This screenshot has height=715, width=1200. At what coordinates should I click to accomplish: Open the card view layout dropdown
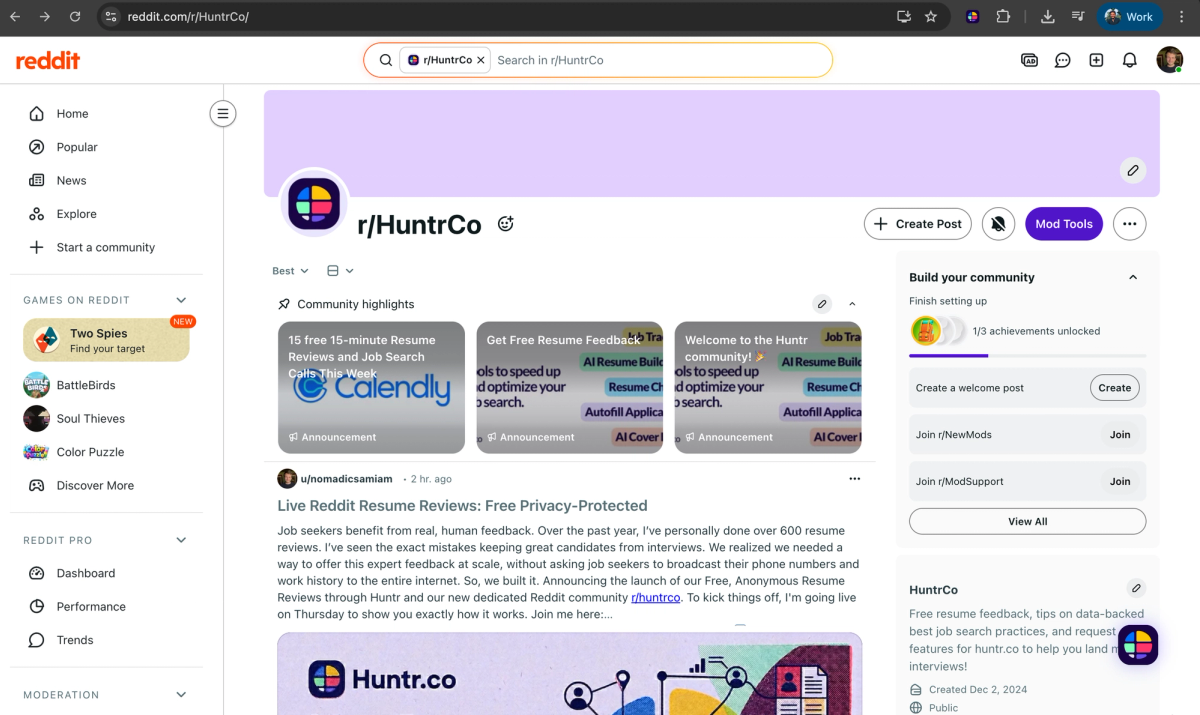click(x=341, y=271)
